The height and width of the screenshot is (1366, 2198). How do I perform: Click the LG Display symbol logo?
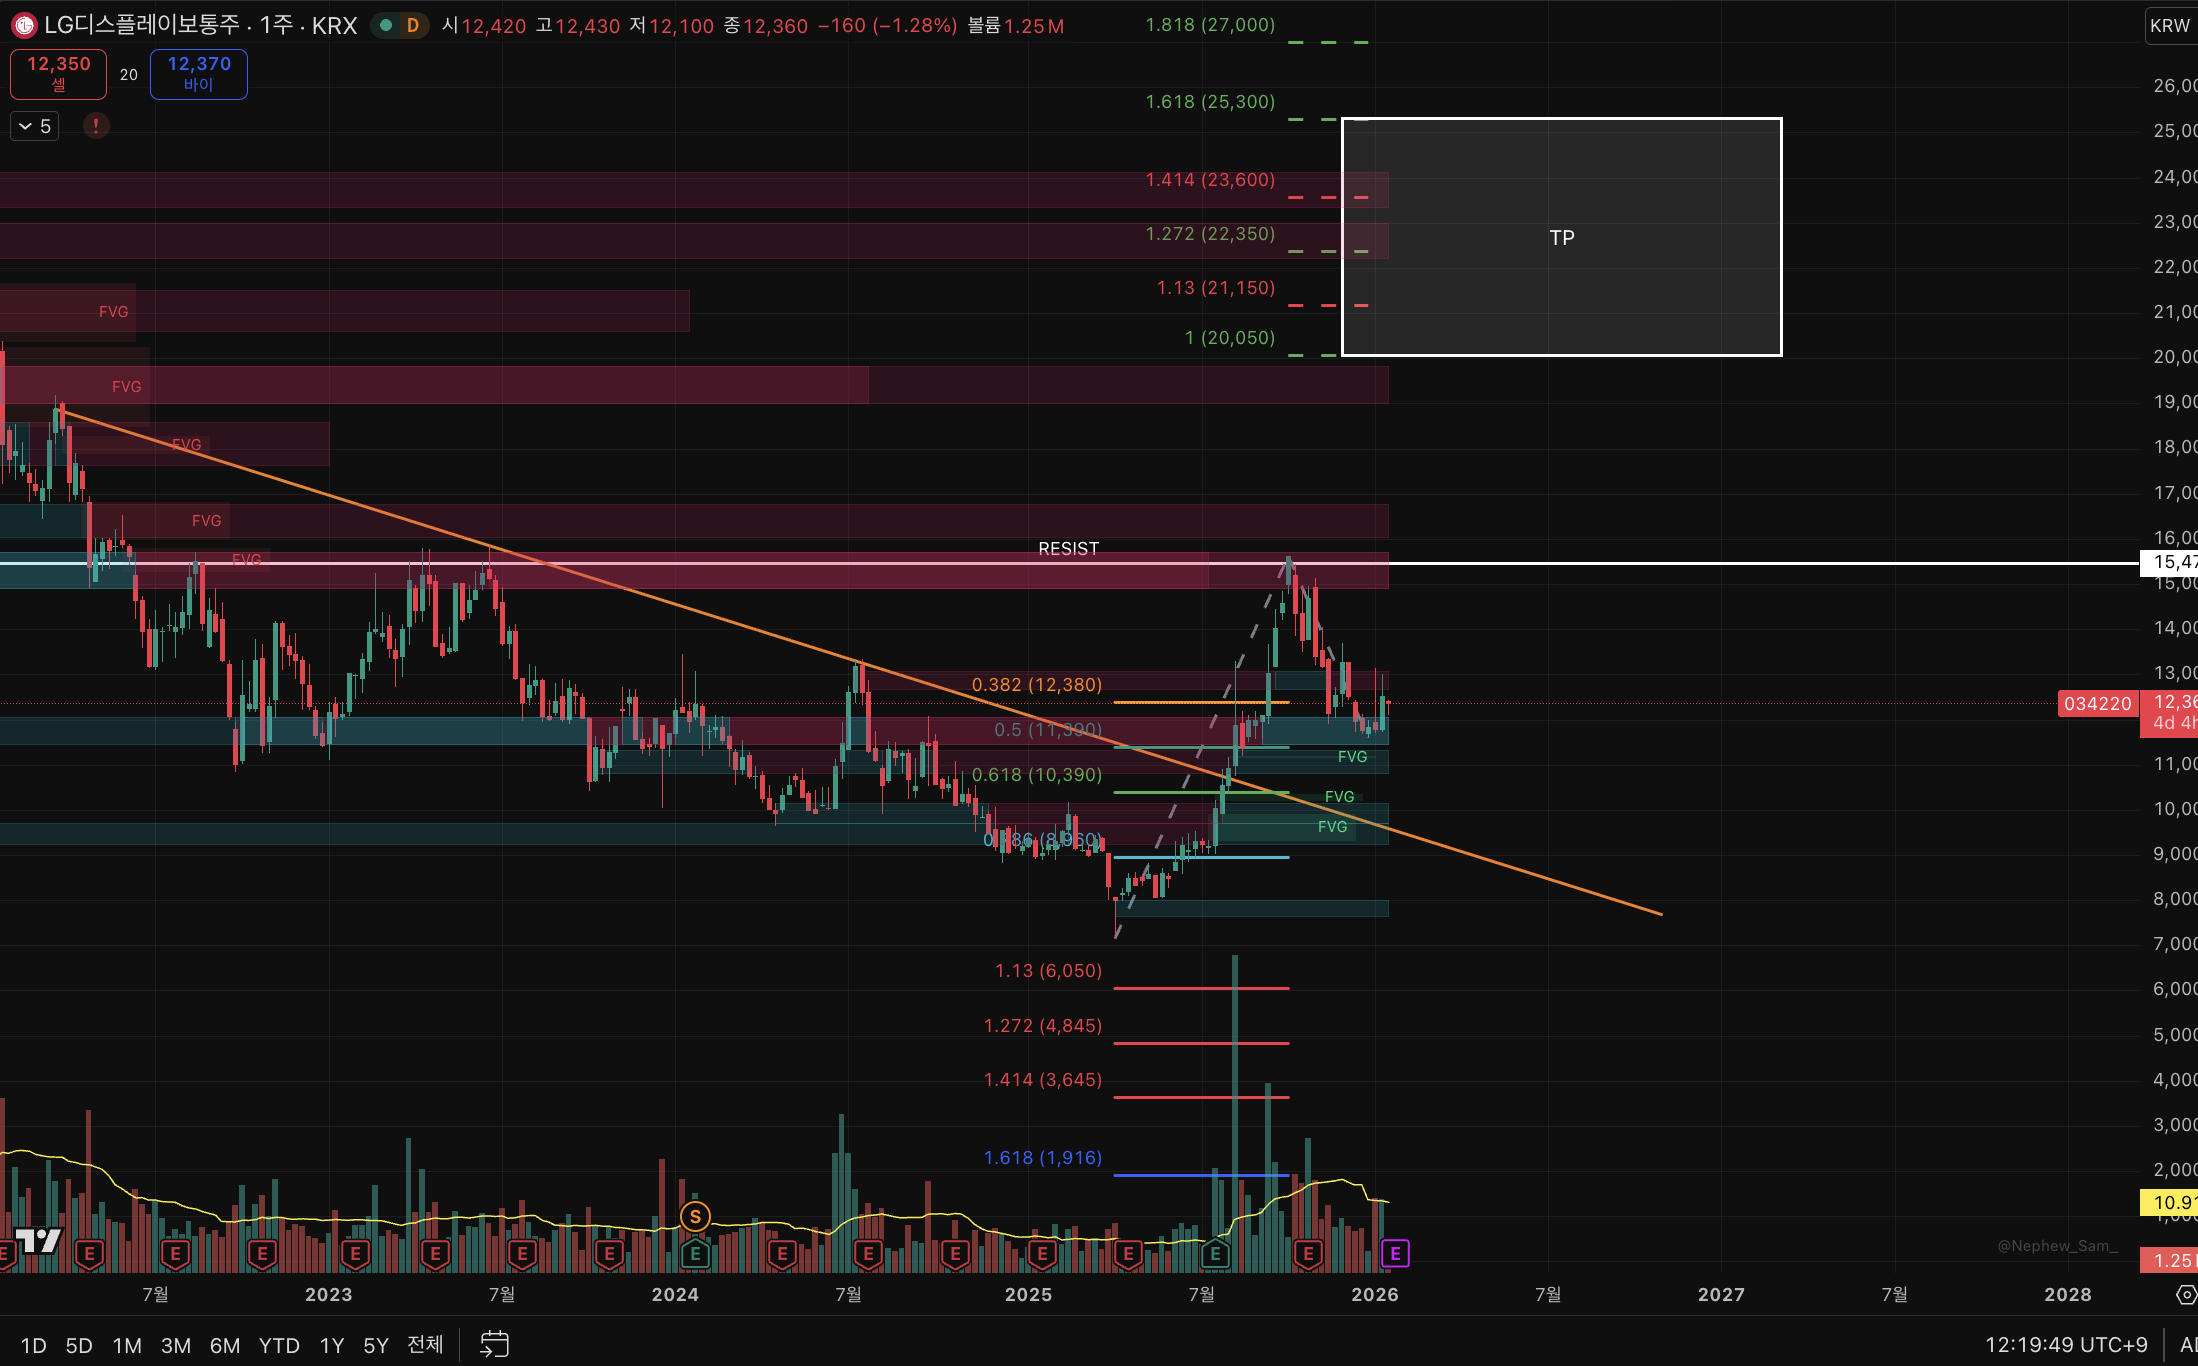pos(24,25)
